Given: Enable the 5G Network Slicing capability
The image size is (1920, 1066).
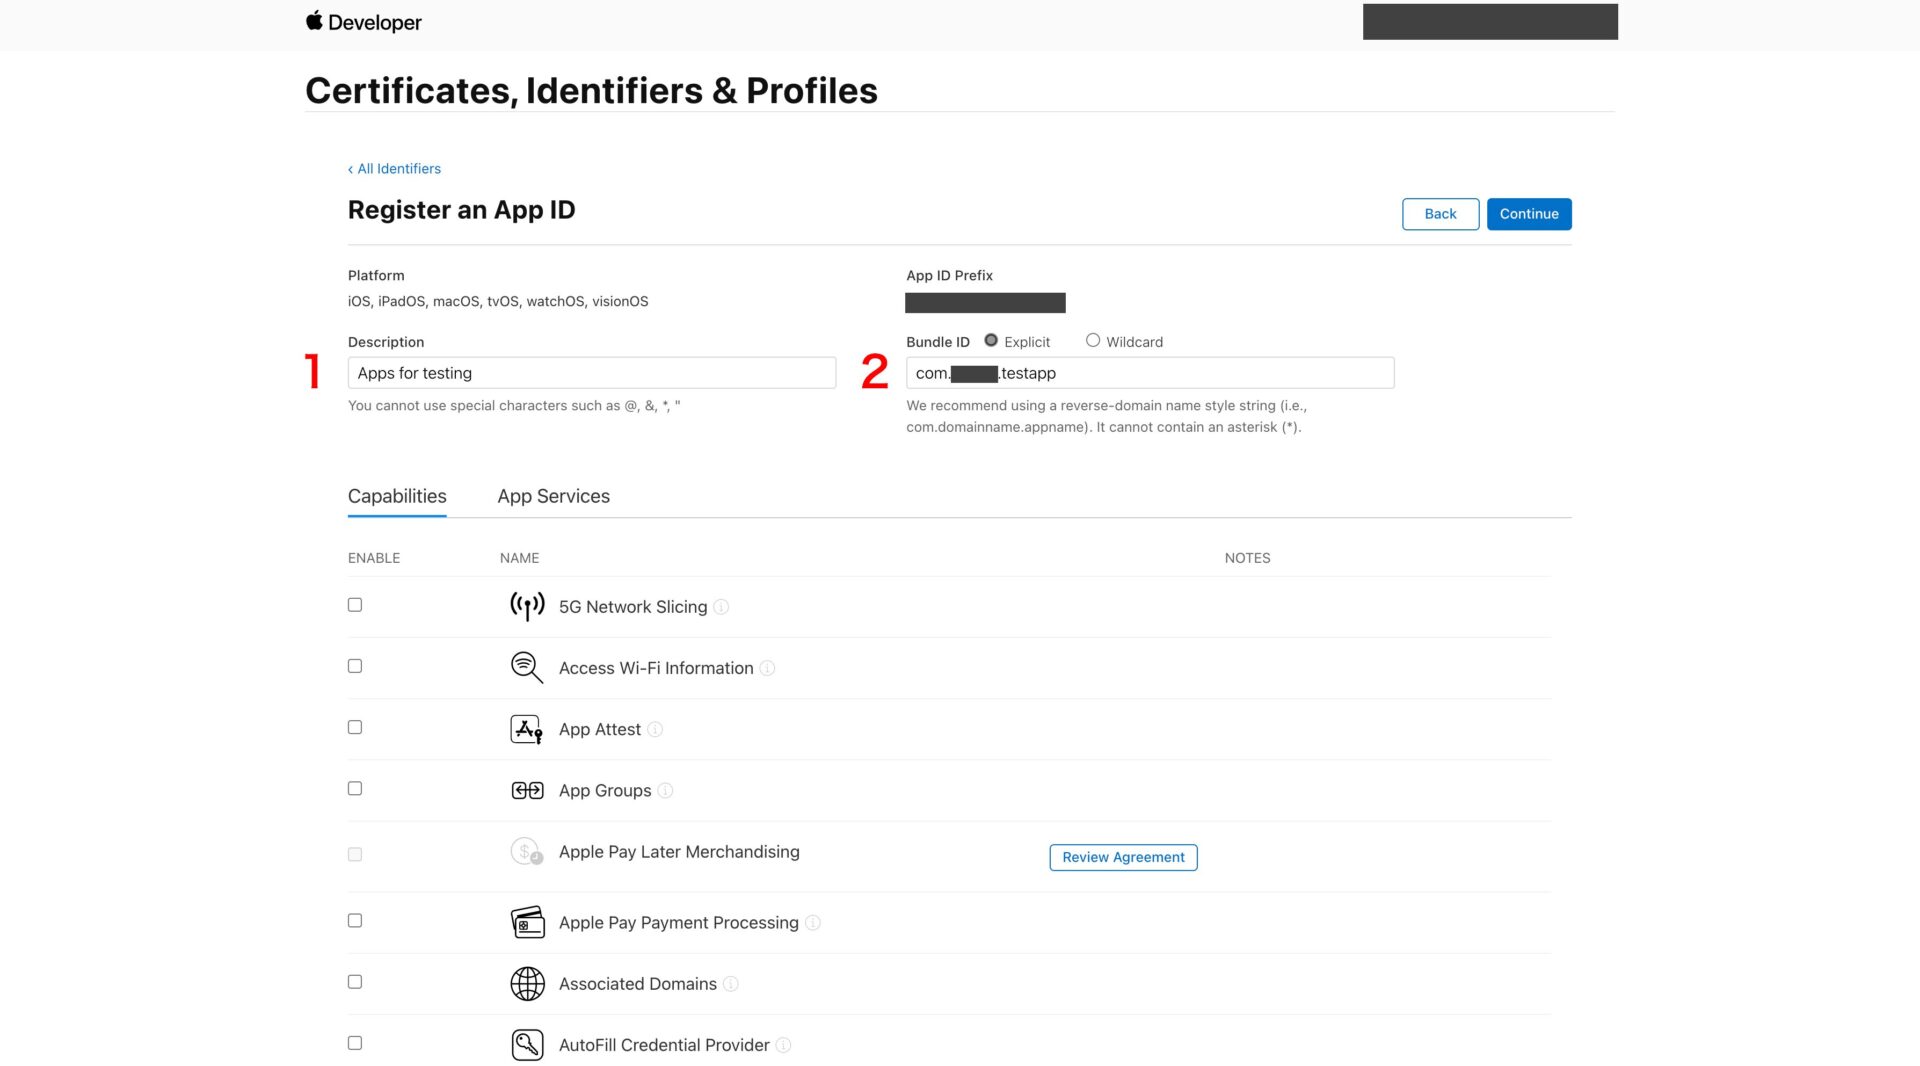Looking at the screenshot, I should tap(354, 604).
